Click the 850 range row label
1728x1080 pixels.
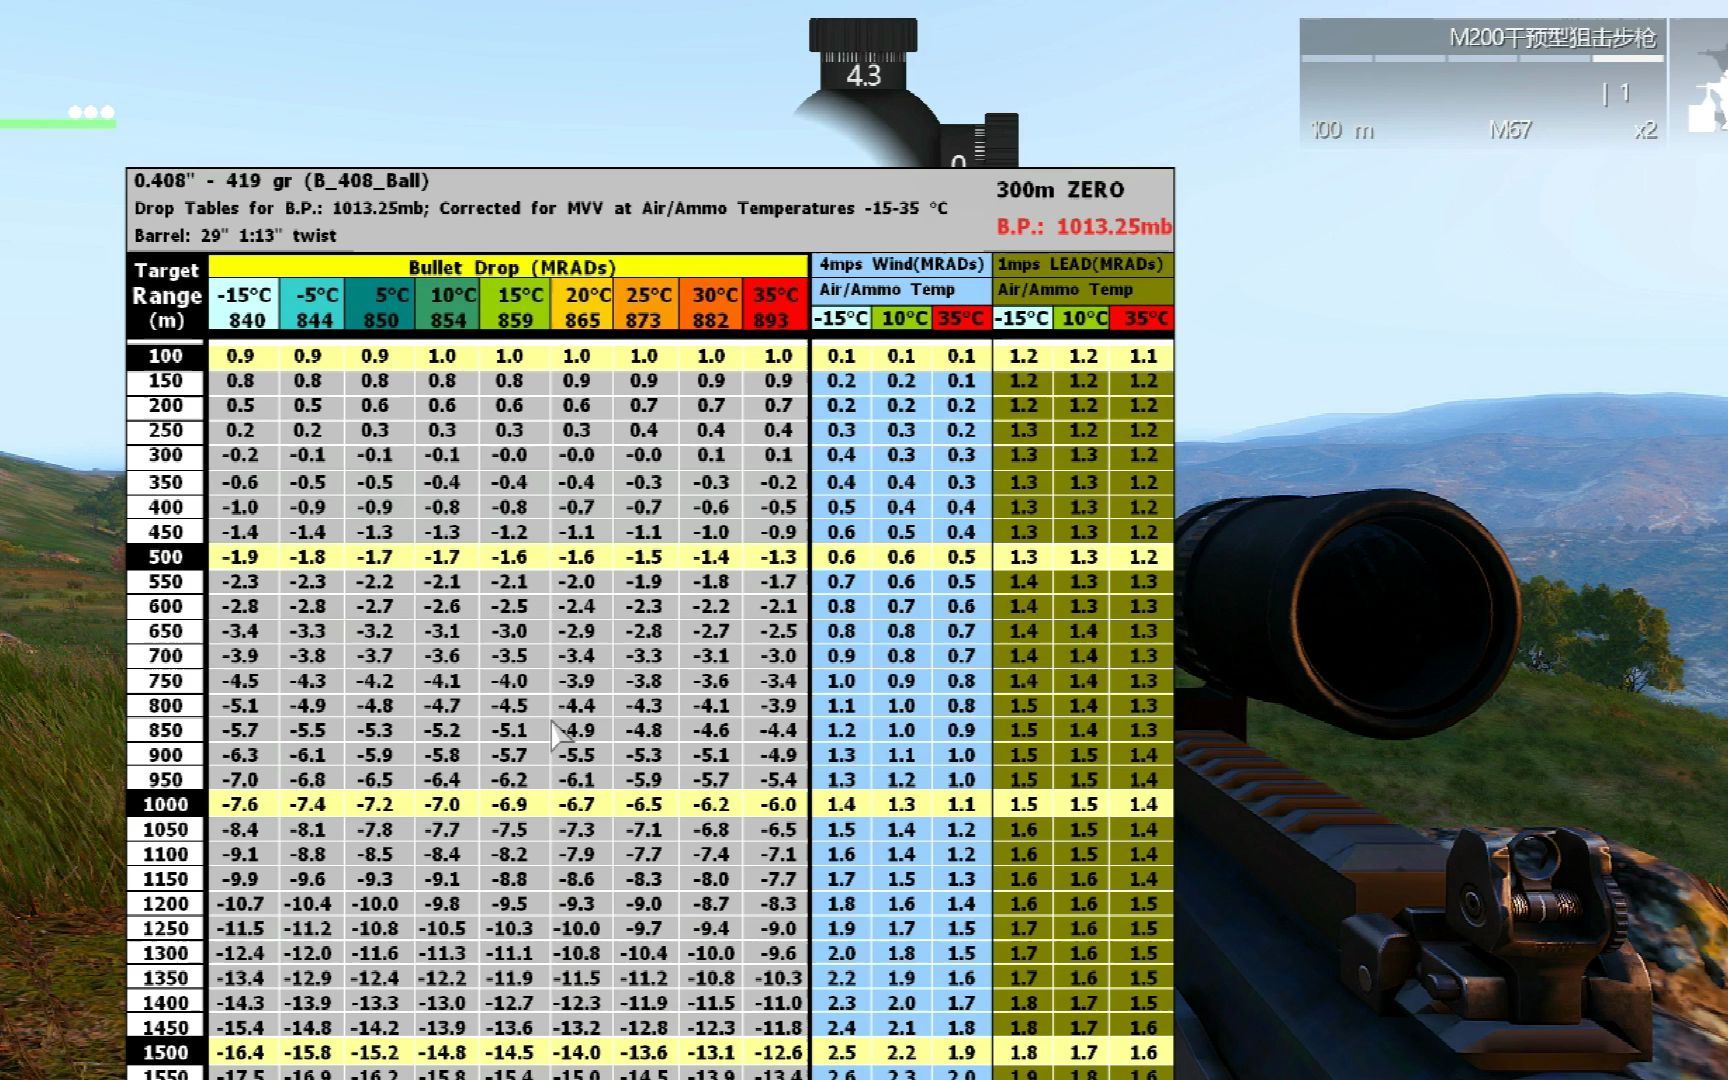166,731
